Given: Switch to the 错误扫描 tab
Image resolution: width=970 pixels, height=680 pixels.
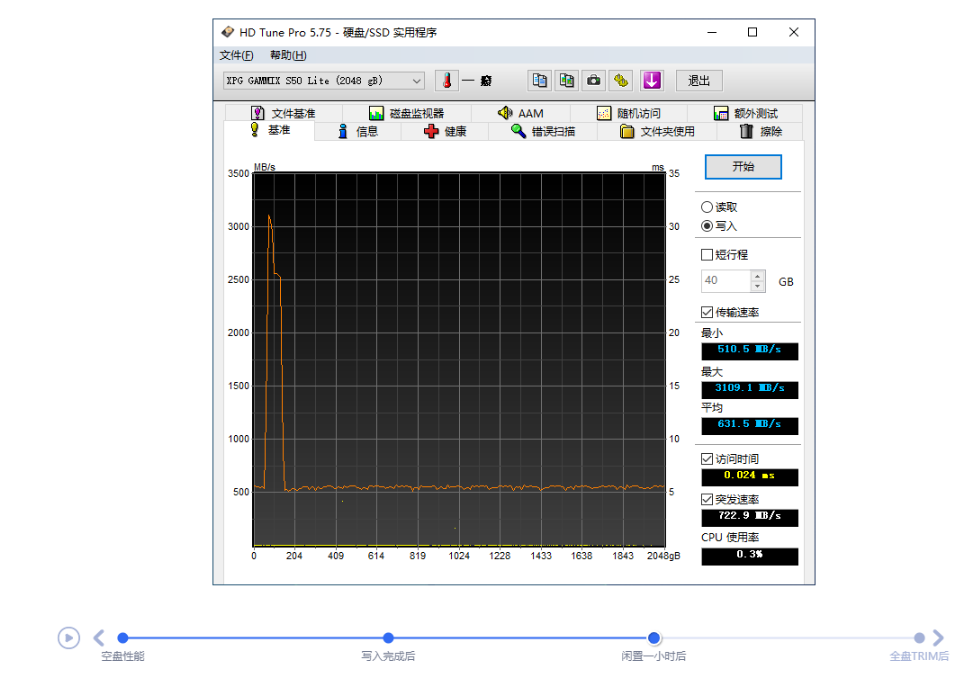Looking at the screenshot, I should point(543,131).
